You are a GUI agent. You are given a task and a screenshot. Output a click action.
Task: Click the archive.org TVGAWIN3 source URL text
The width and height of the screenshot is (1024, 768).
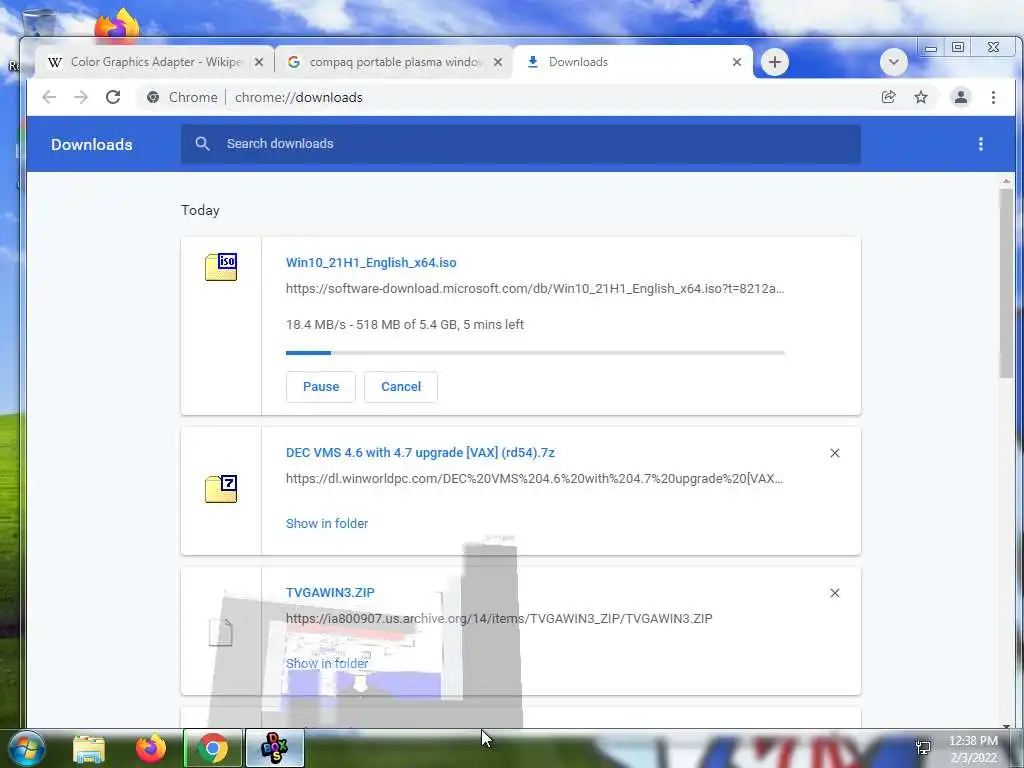pyautogui.click(x=499, y=618)
